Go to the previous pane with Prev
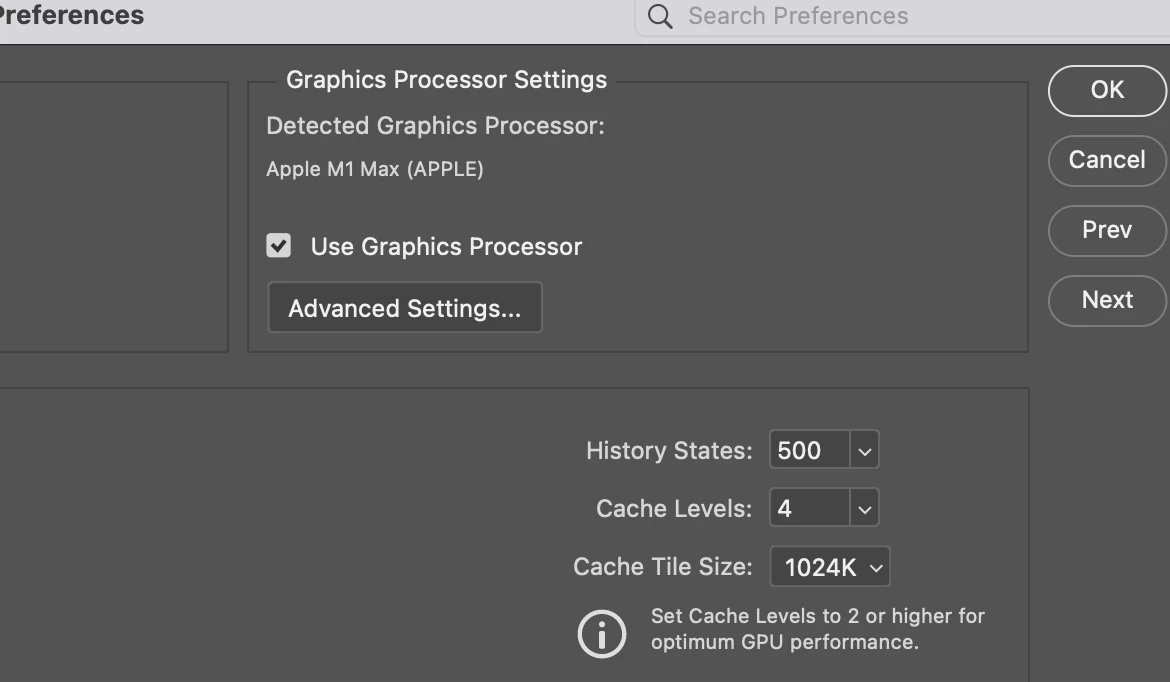The height and width of the screenshot is (682, 1170). 1107,230
